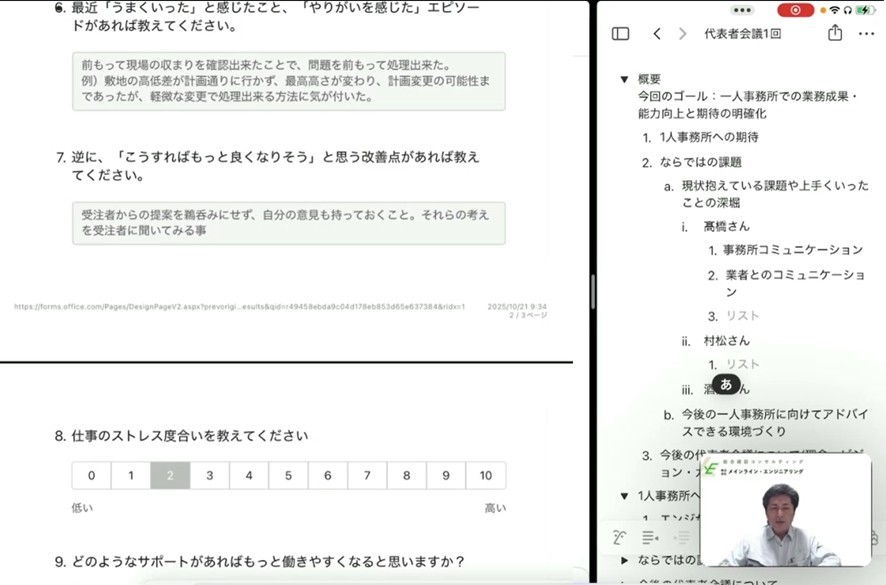Viewport: 886px width, 585px height.
Task: Open the share sheet icon
Action: pyautogui.click(x=835, y=34)
